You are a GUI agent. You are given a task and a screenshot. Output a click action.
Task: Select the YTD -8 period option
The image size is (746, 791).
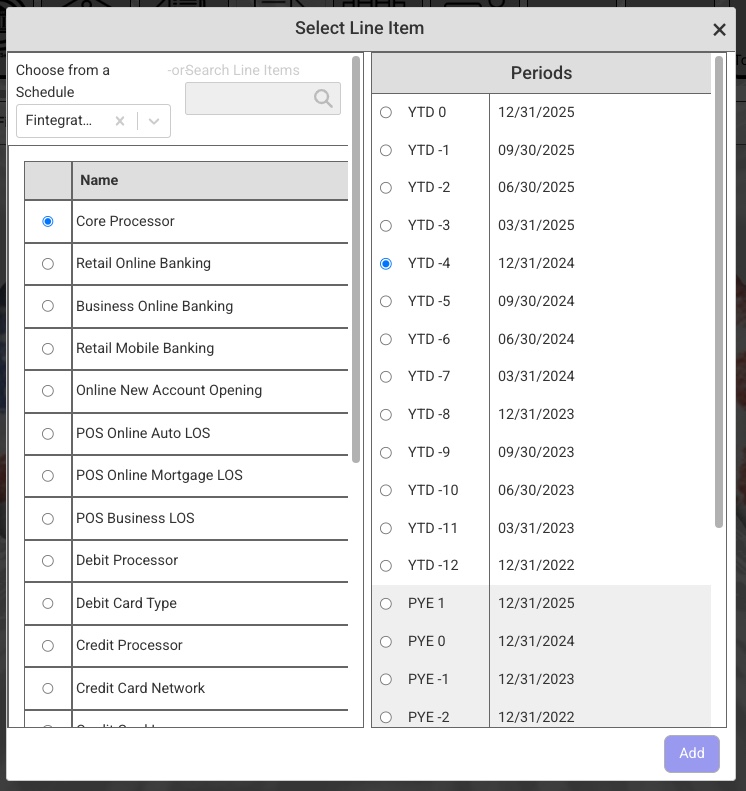click(386, 415)
